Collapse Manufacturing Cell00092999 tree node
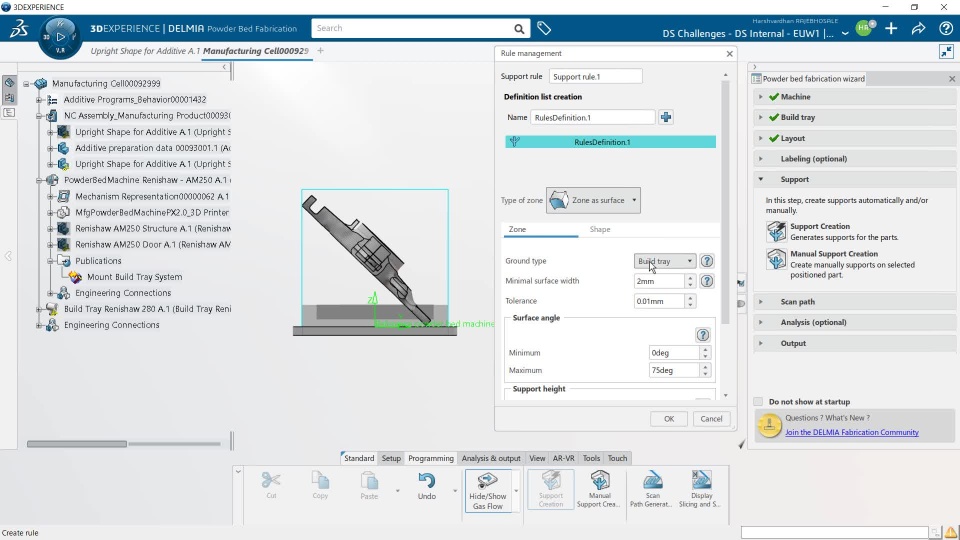Image resolution: width=960 pixels, height=540 pixels. click(x=26, y=83)
